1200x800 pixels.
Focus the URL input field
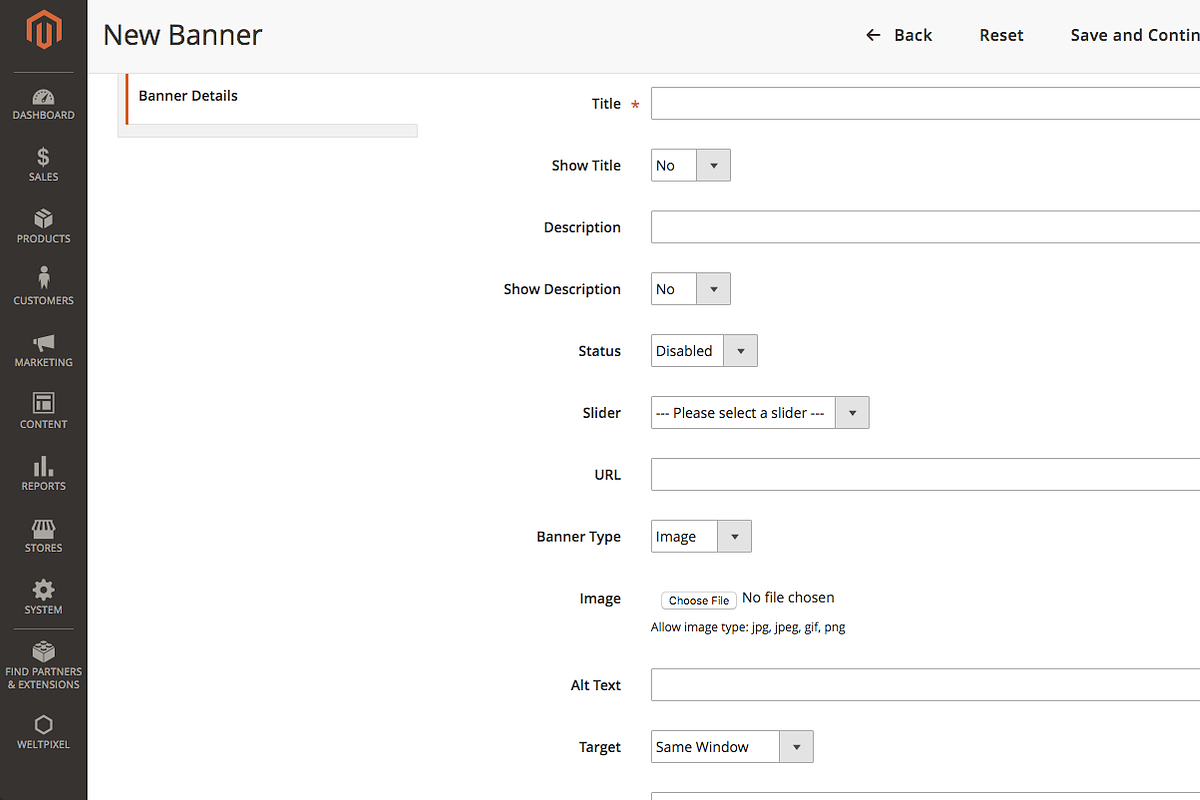tap(925, 475)
